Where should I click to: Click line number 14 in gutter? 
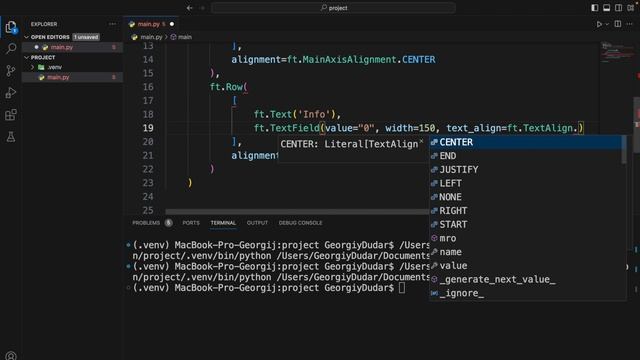coord(148,60)
